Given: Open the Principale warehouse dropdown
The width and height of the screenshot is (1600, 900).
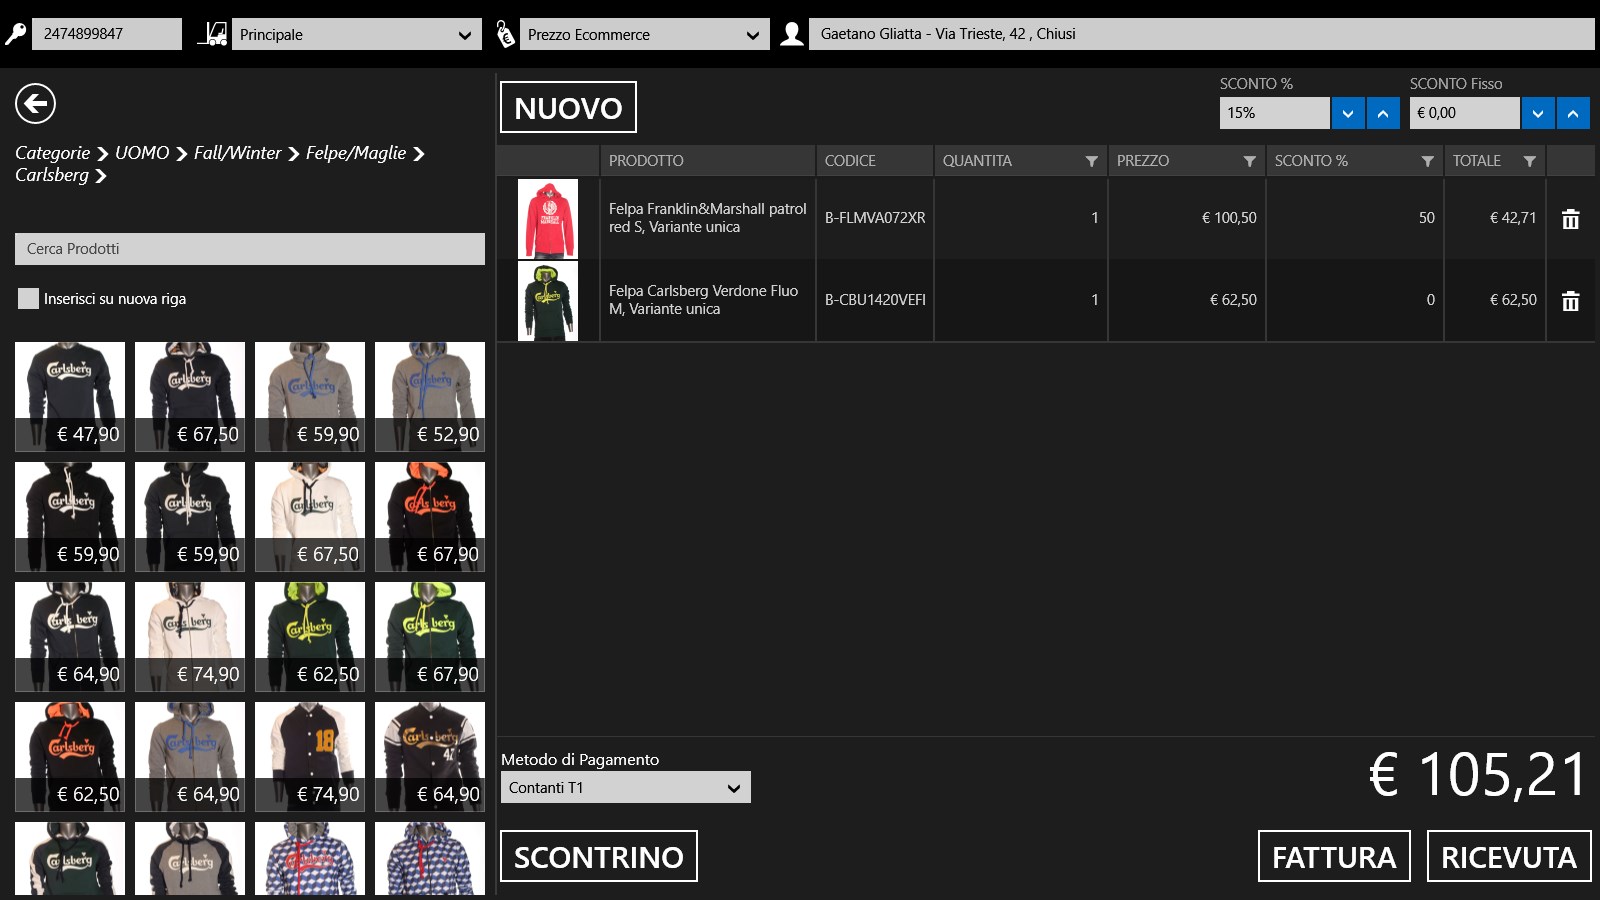Looking at the screenshot, I should click(x=355, y=34).
